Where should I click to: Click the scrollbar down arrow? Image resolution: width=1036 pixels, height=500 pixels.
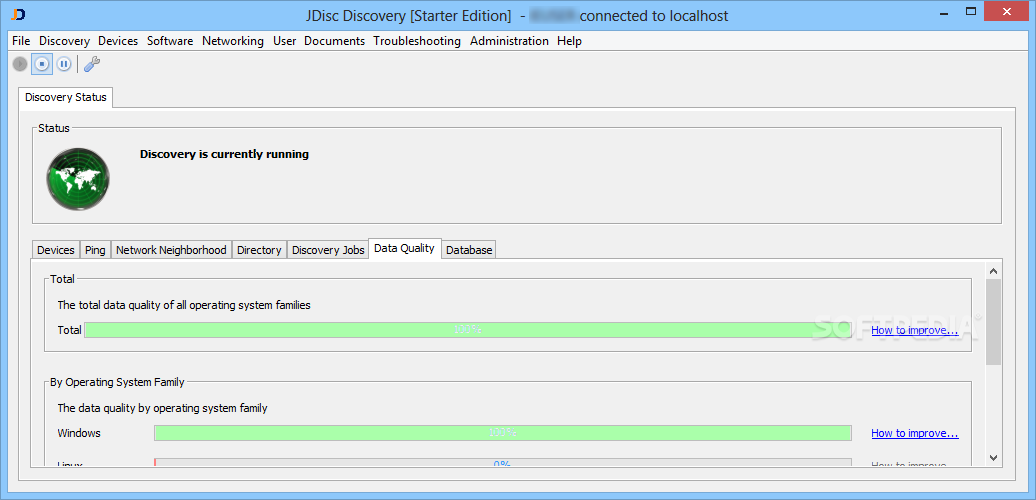(x=993, y=457)
